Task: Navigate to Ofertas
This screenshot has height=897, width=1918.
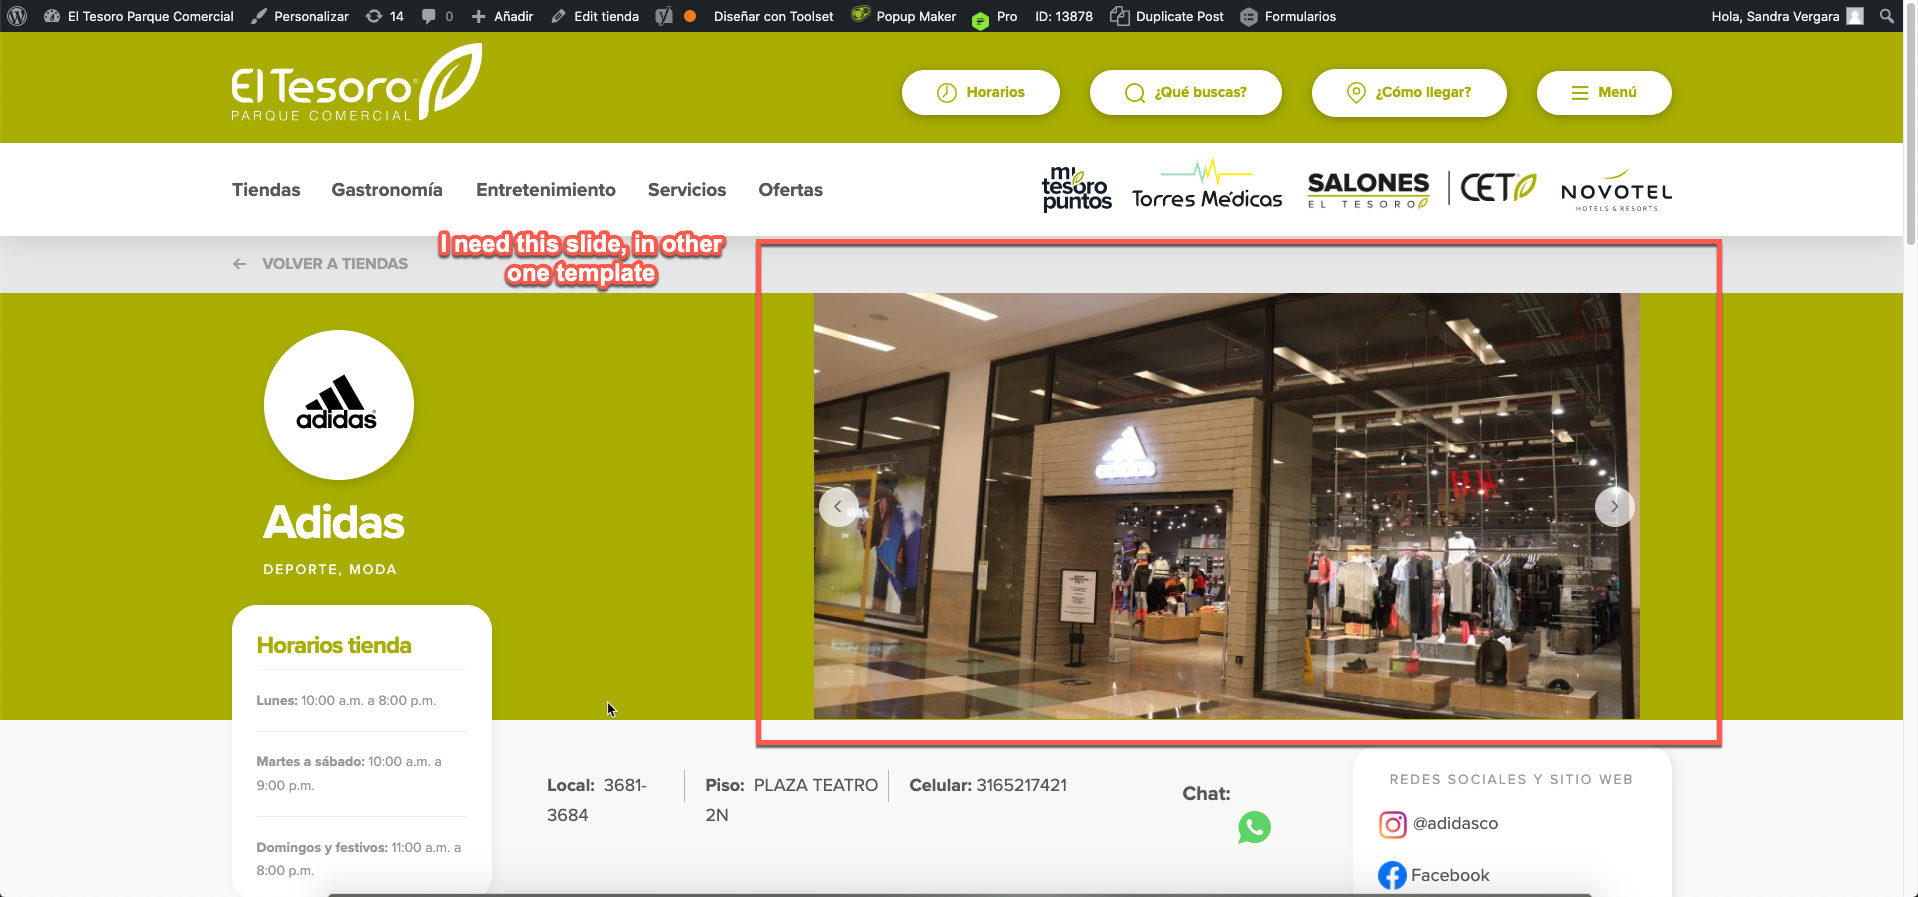Action: (791, 190)
